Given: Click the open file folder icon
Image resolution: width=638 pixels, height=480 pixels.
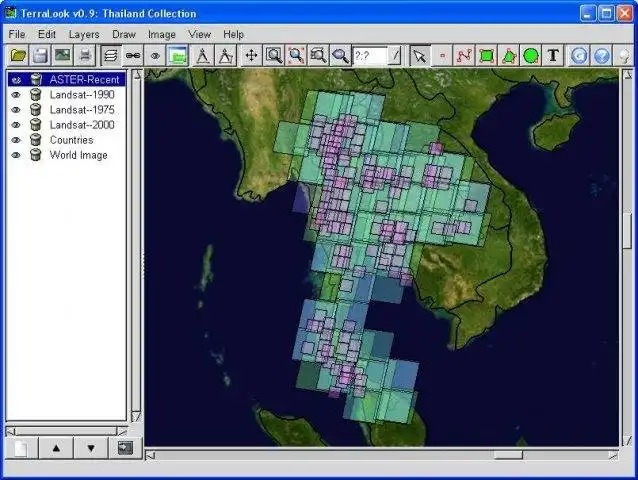Looking at the screenshot, I should coord(18,55).
